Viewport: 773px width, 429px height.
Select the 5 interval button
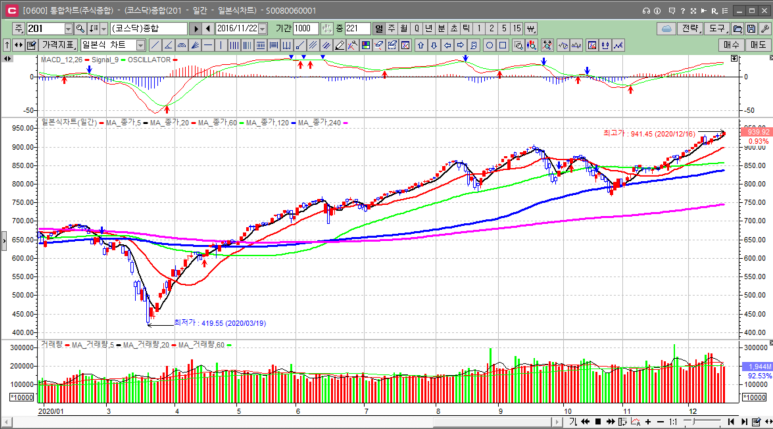(504, 29)
